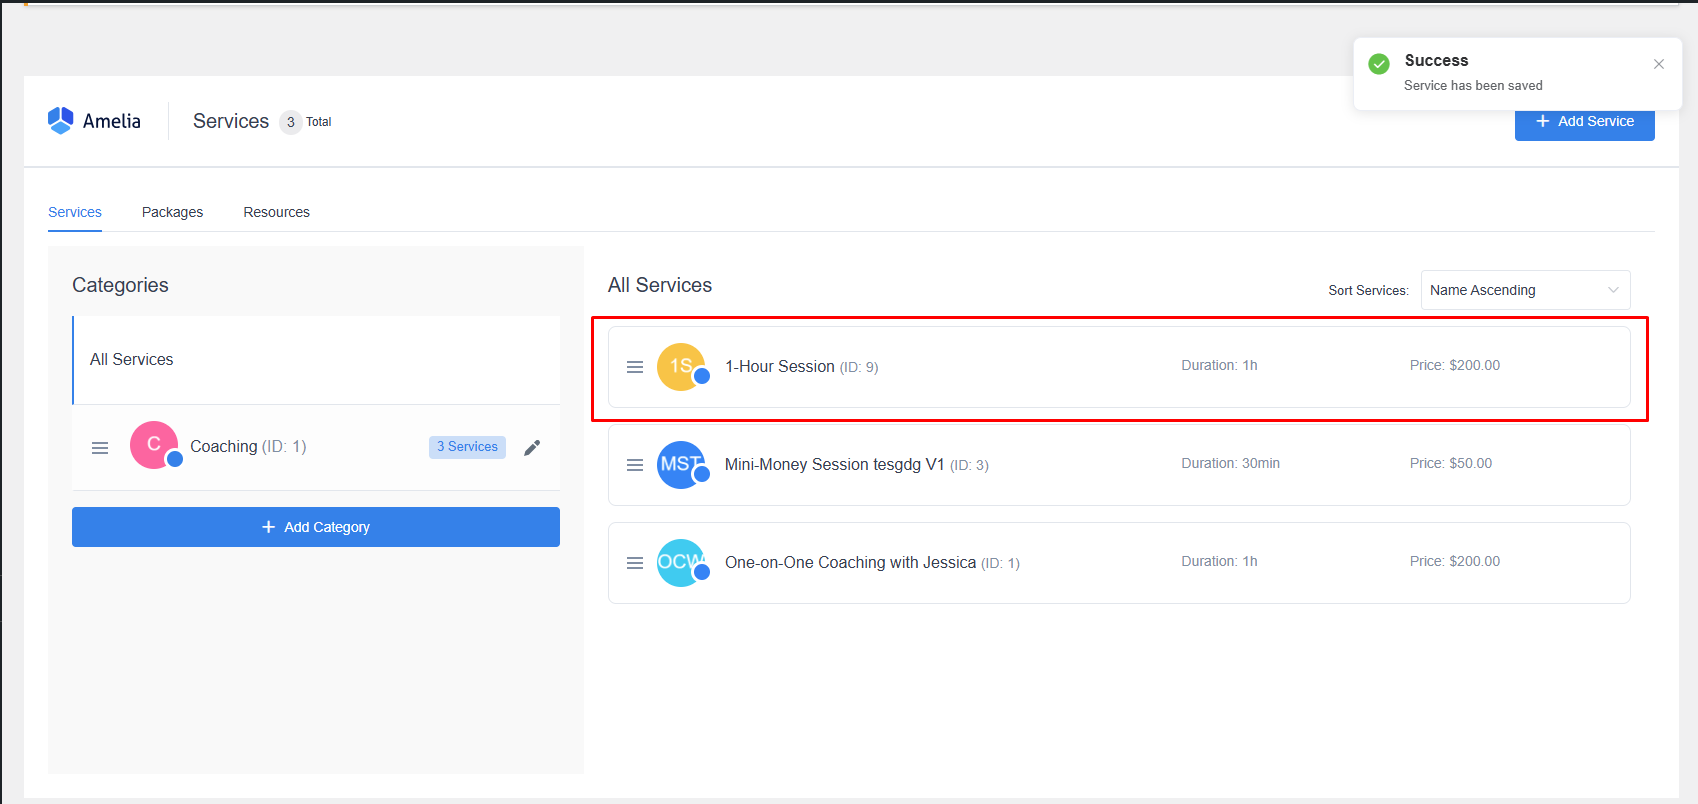Click the OCW avatar icon
This screenshot has height=804, width=1698.
(681, 563)
